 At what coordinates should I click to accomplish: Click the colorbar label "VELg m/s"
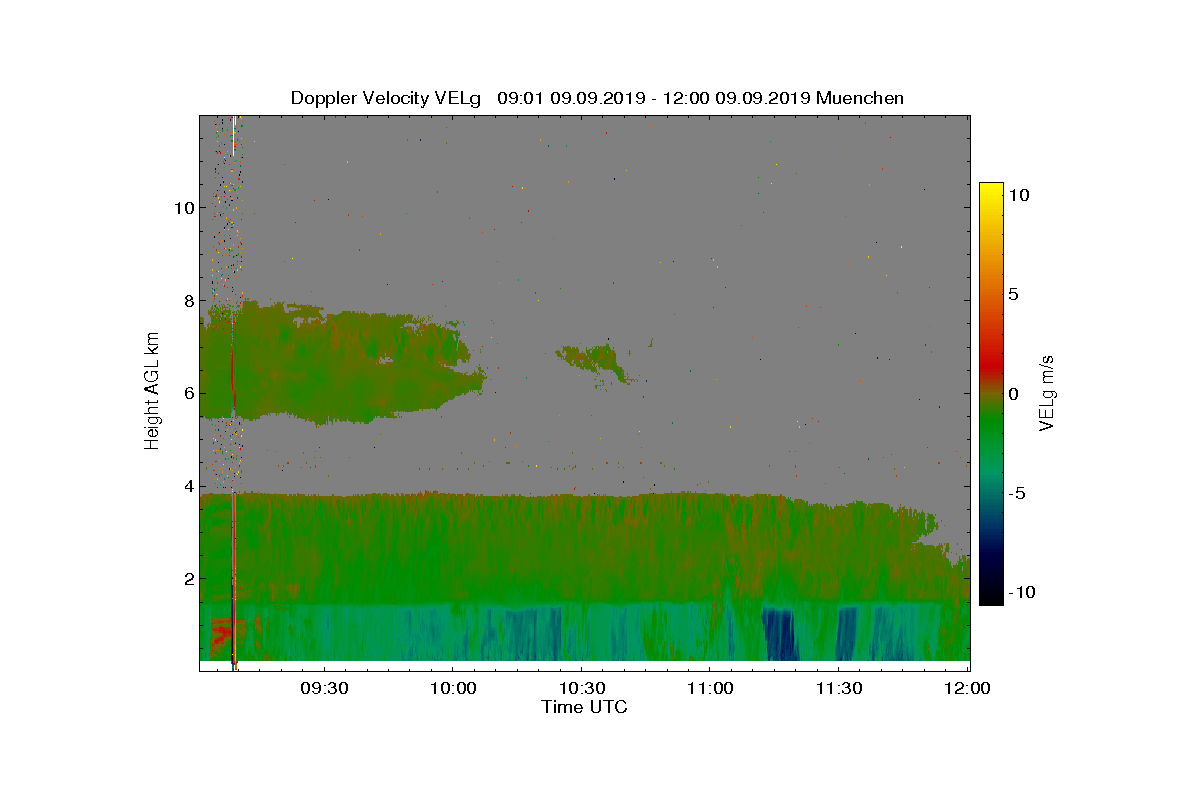point(1048,393)
